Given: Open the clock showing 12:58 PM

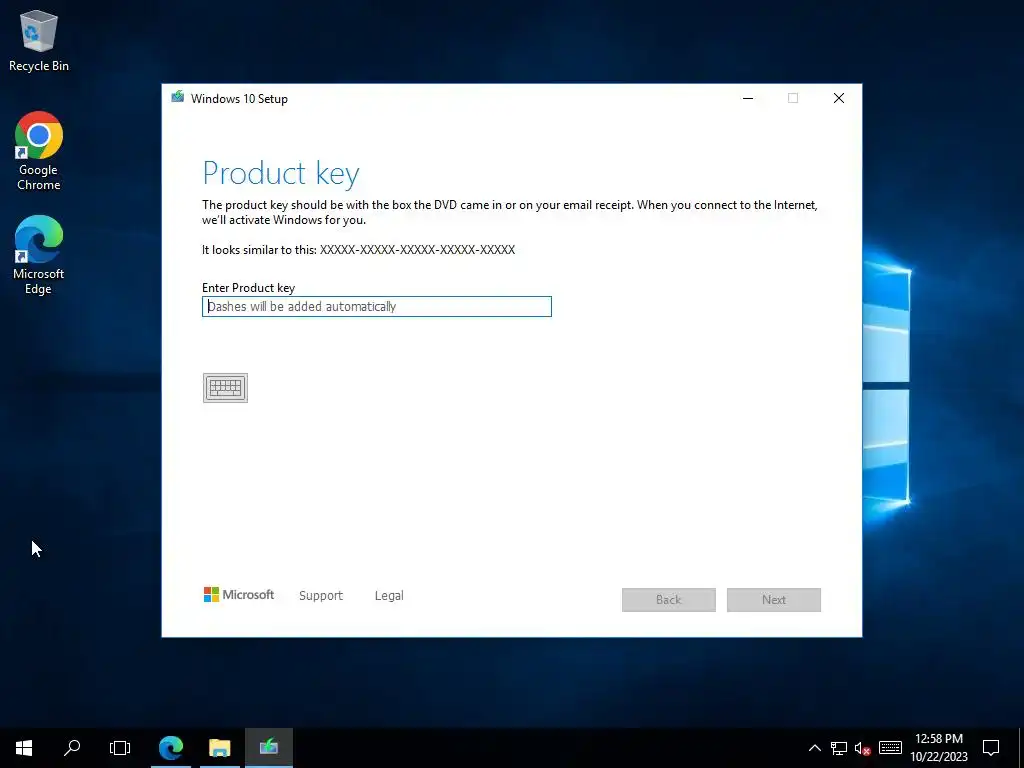Looking at the screenshot, I should (x=938, y=748).
